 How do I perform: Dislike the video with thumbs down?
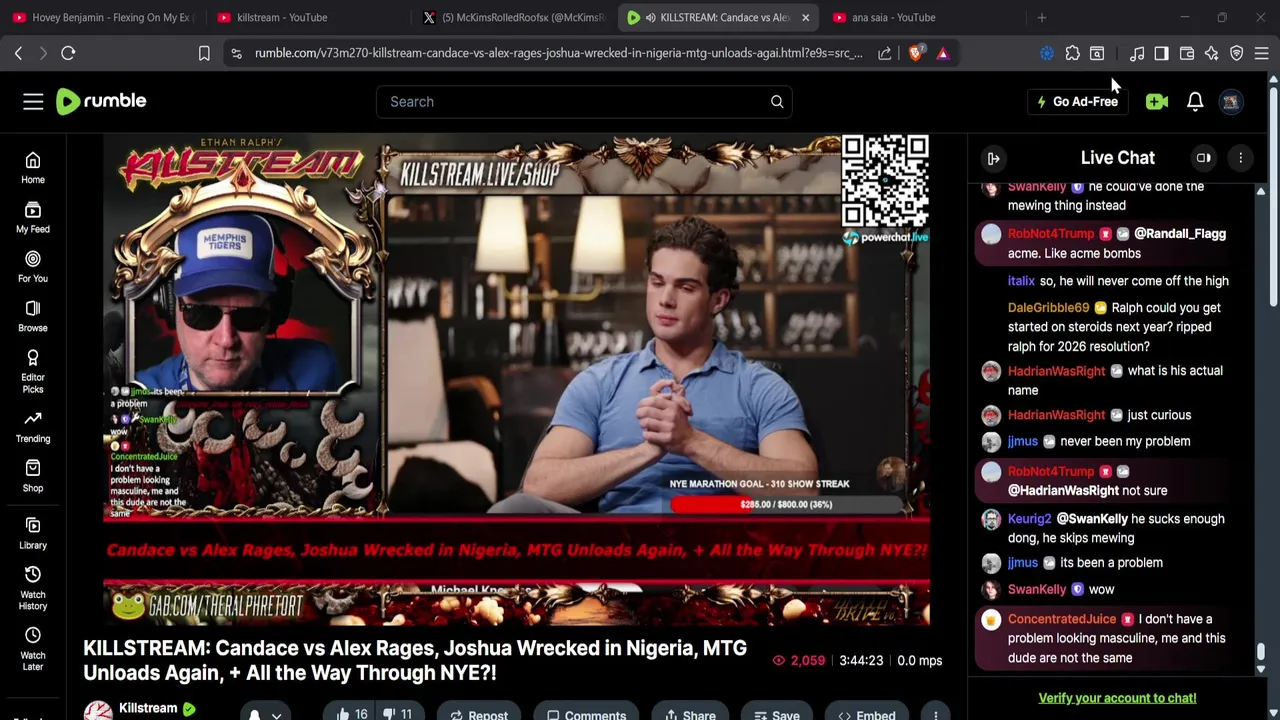[x=398, y=714]
